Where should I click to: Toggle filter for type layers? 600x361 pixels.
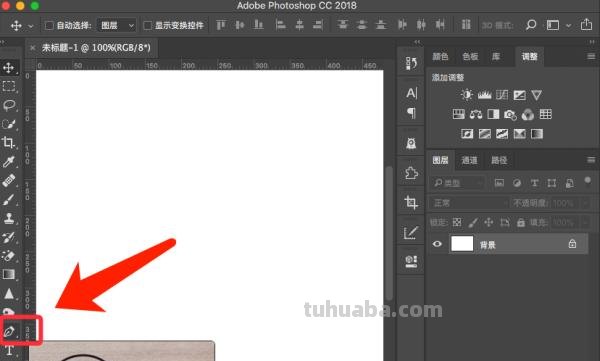pos(534,183)
